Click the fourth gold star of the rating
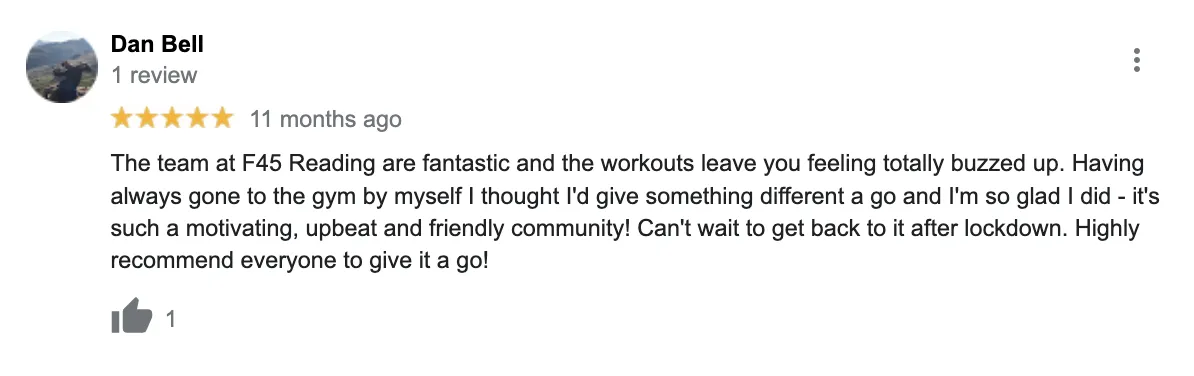 (x=197, y=118)
